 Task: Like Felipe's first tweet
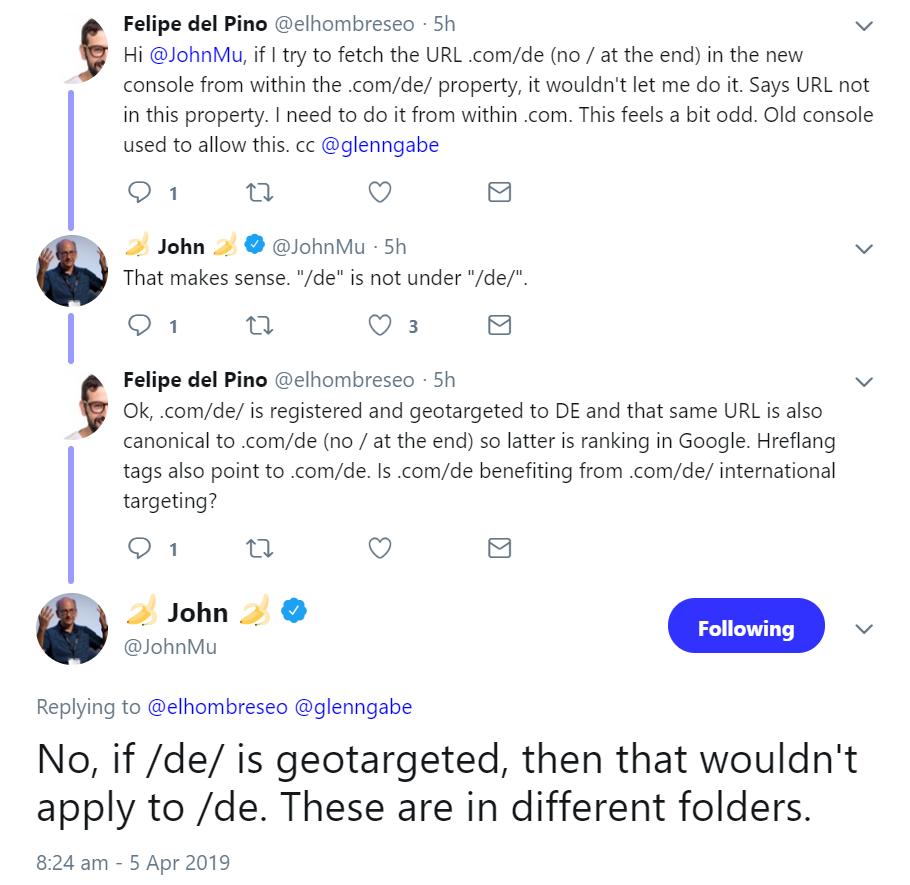(x=380, y=192)
